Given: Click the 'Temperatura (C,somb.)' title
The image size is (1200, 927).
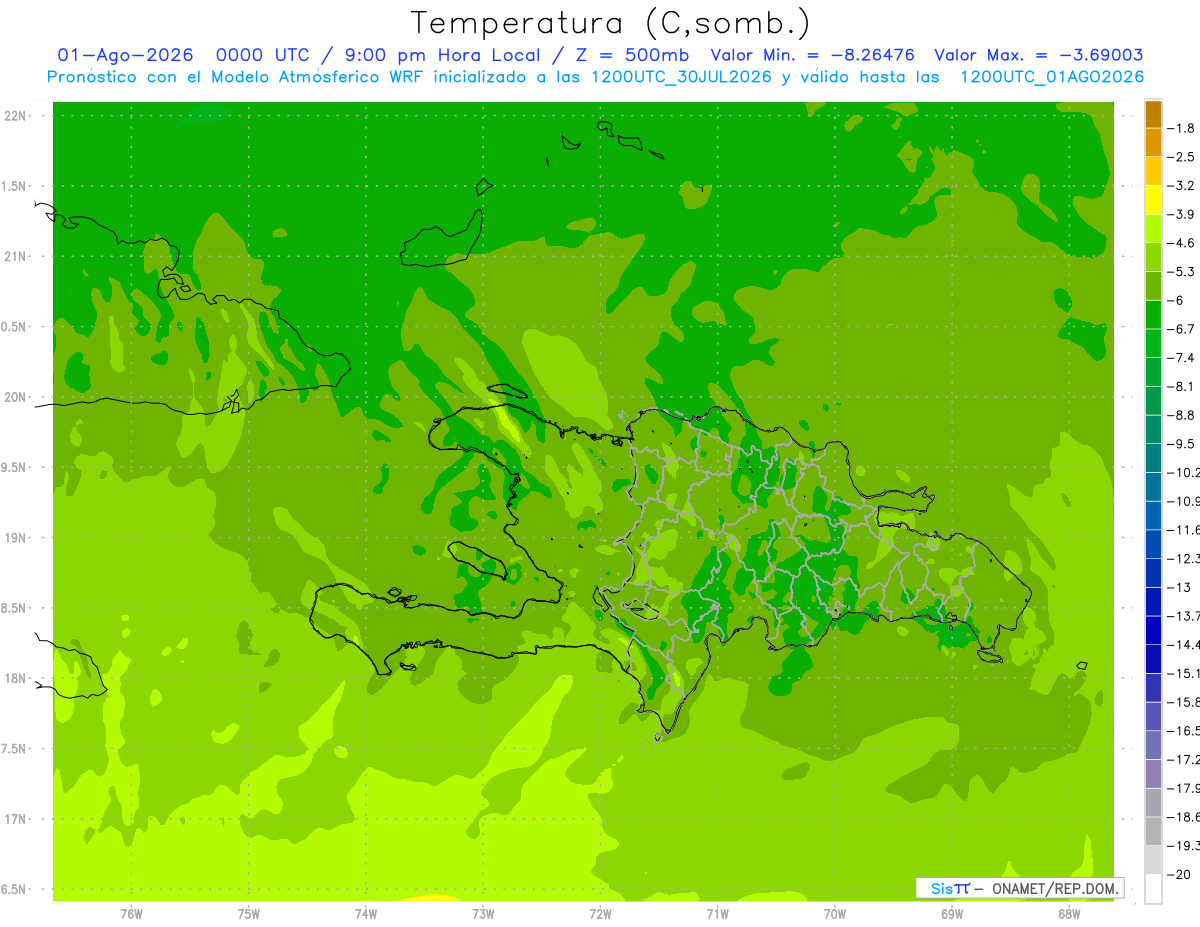Looking at the screenshot, I should (x=611, y=23).
